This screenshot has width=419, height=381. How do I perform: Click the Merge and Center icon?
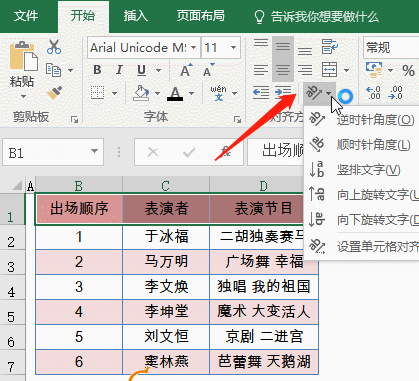[330, 70]
